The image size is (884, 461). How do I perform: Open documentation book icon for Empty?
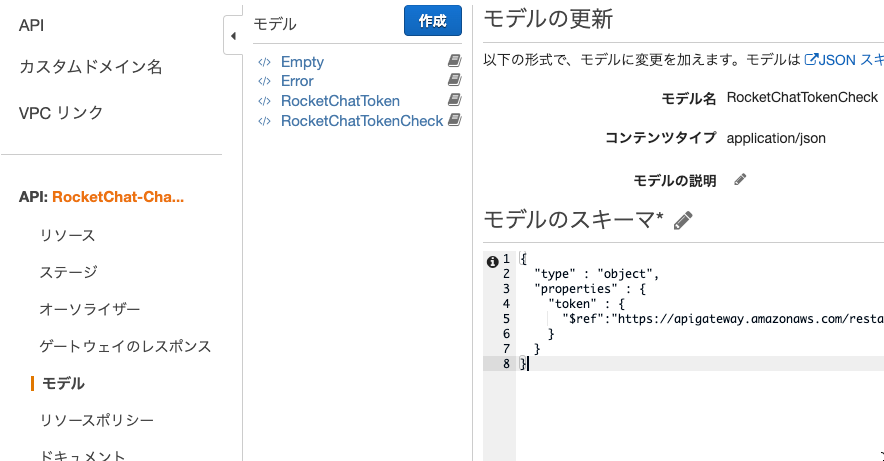[x=454, y=60]
